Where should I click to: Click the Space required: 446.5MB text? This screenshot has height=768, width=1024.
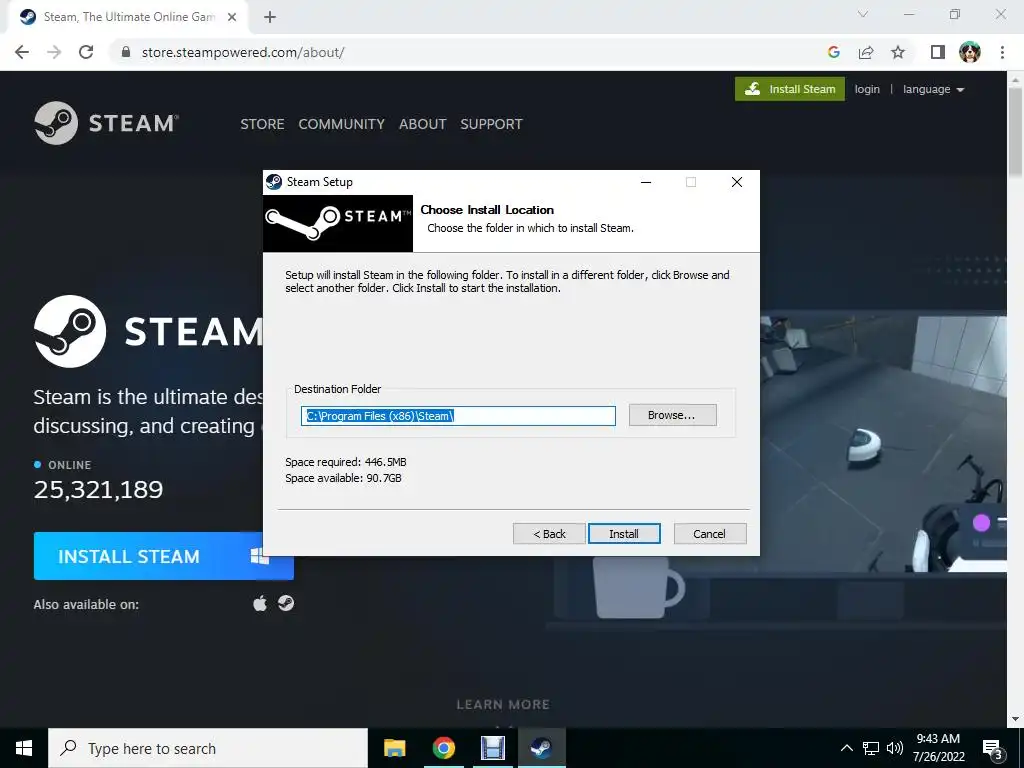tap(345, 462)
